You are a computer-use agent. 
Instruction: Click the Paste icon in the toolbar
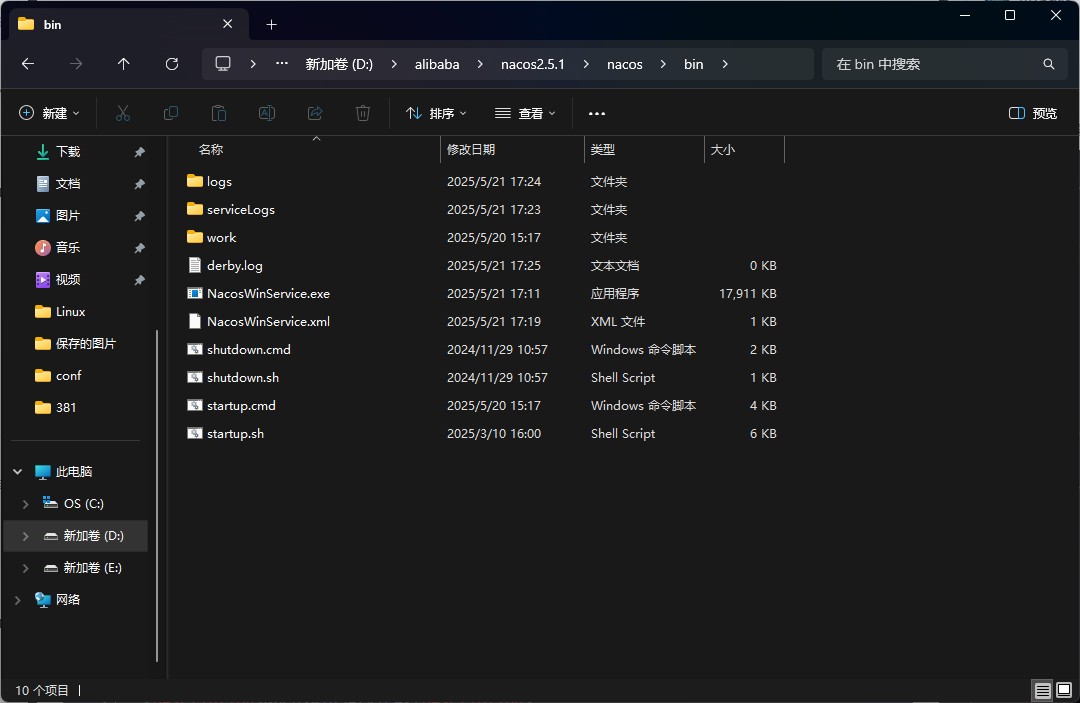(219, 113)
